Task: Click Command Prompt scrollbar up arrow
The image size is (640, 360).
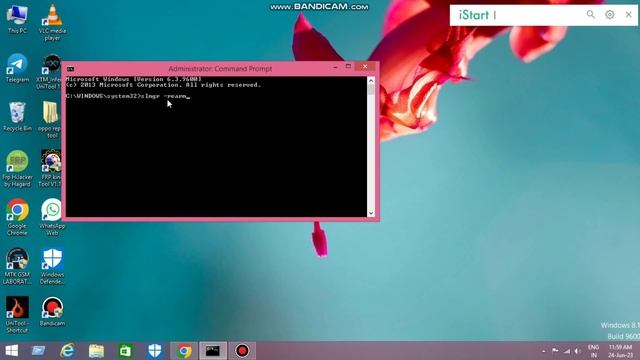Action: (x=371, y=81)
